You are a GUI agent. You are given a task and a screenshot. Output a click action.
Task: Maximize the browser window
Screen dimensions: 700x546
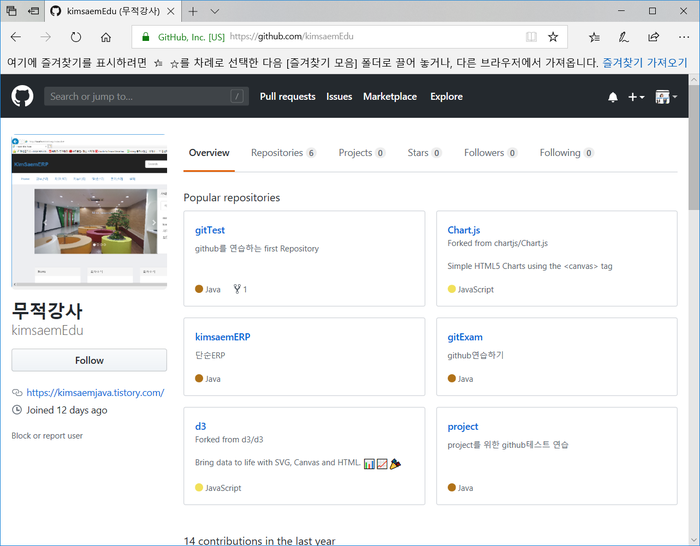[x=652, y=11]
